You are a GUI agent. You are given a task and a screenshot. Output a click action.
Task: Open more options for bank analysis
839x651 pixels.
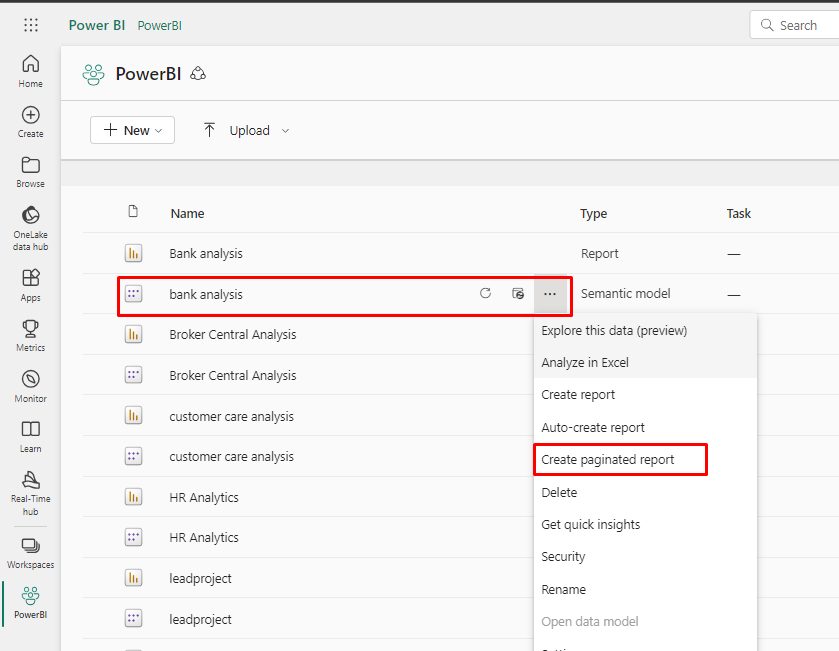[x=550, y=293]
